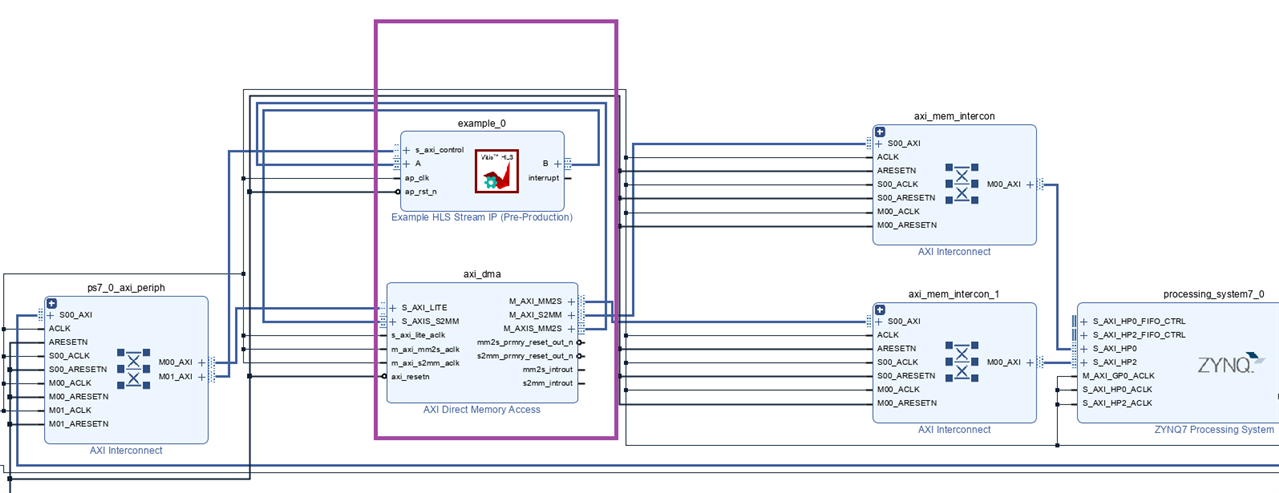Screen dimensions: 1279x493
Task: Select the mm2s_introut pin on axi_dma
Action: tap(548, 369)
